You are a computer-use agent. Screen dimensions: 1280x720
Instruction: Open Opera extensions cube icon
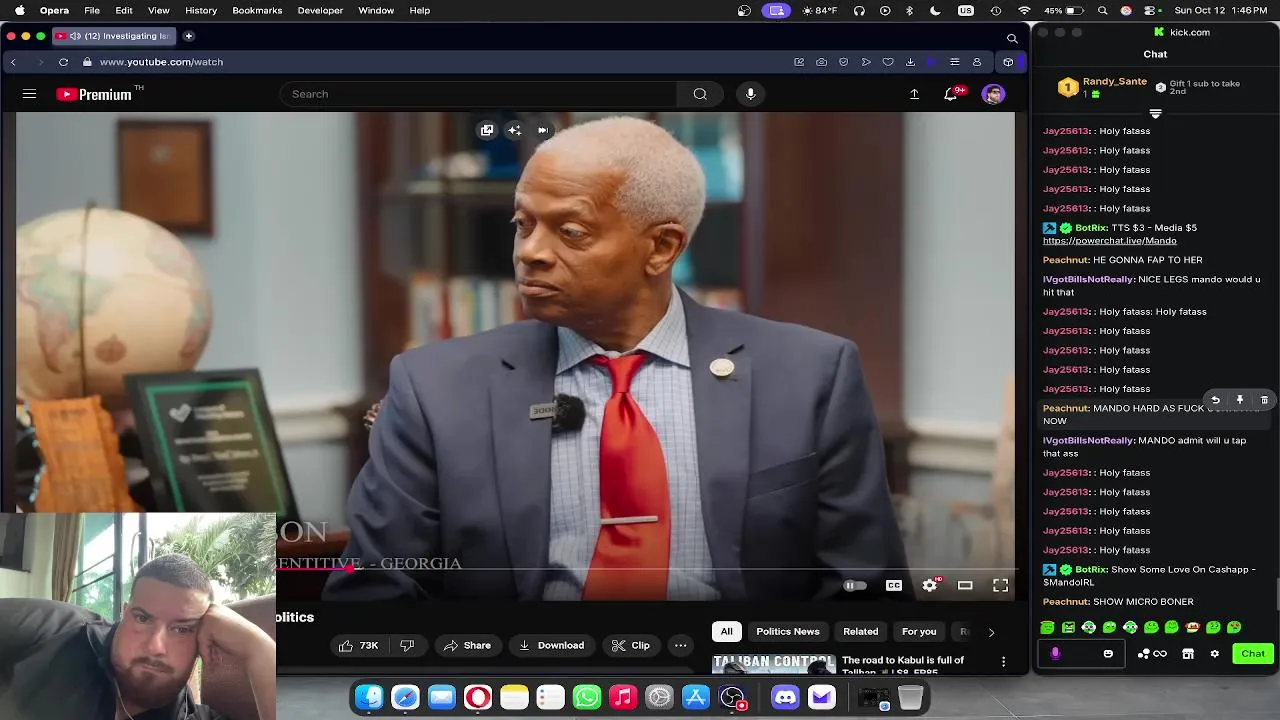[x=1008, y=62]
